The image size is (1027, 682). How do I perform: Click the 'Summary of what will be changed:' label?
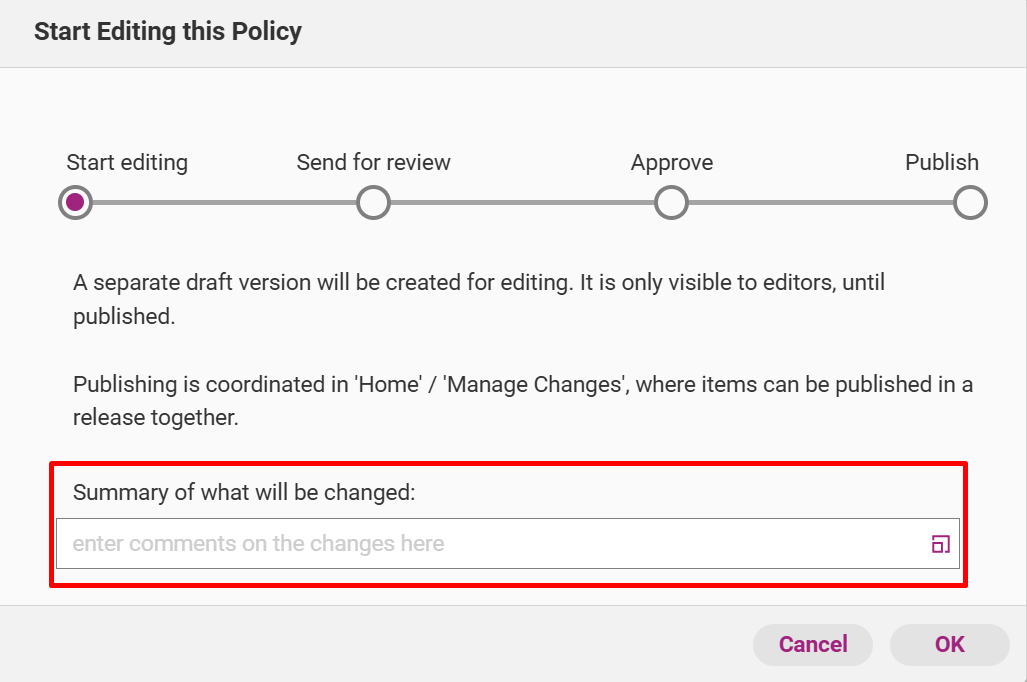click(244, 492)
